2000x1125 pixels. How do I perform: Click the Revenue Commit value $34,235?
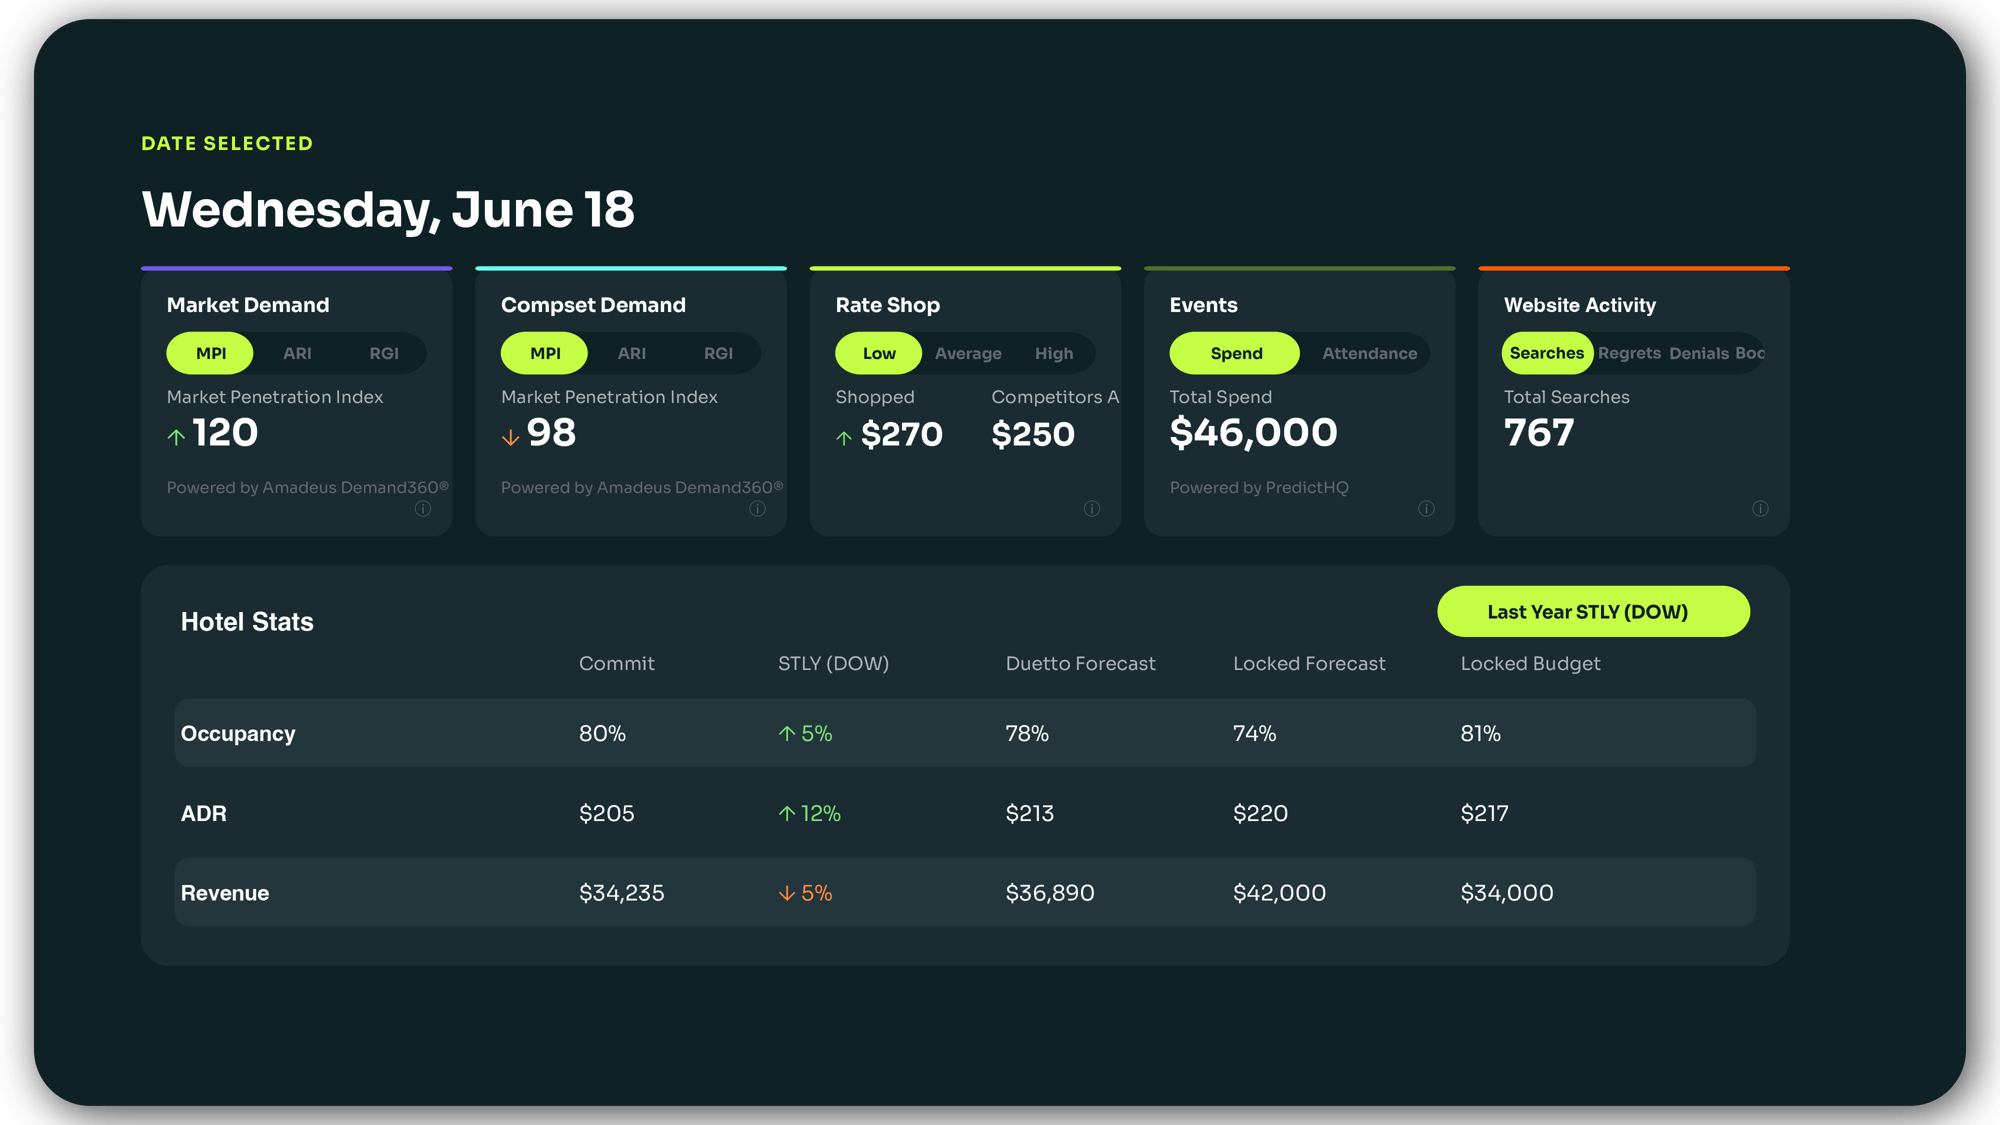tap(622, 893)
